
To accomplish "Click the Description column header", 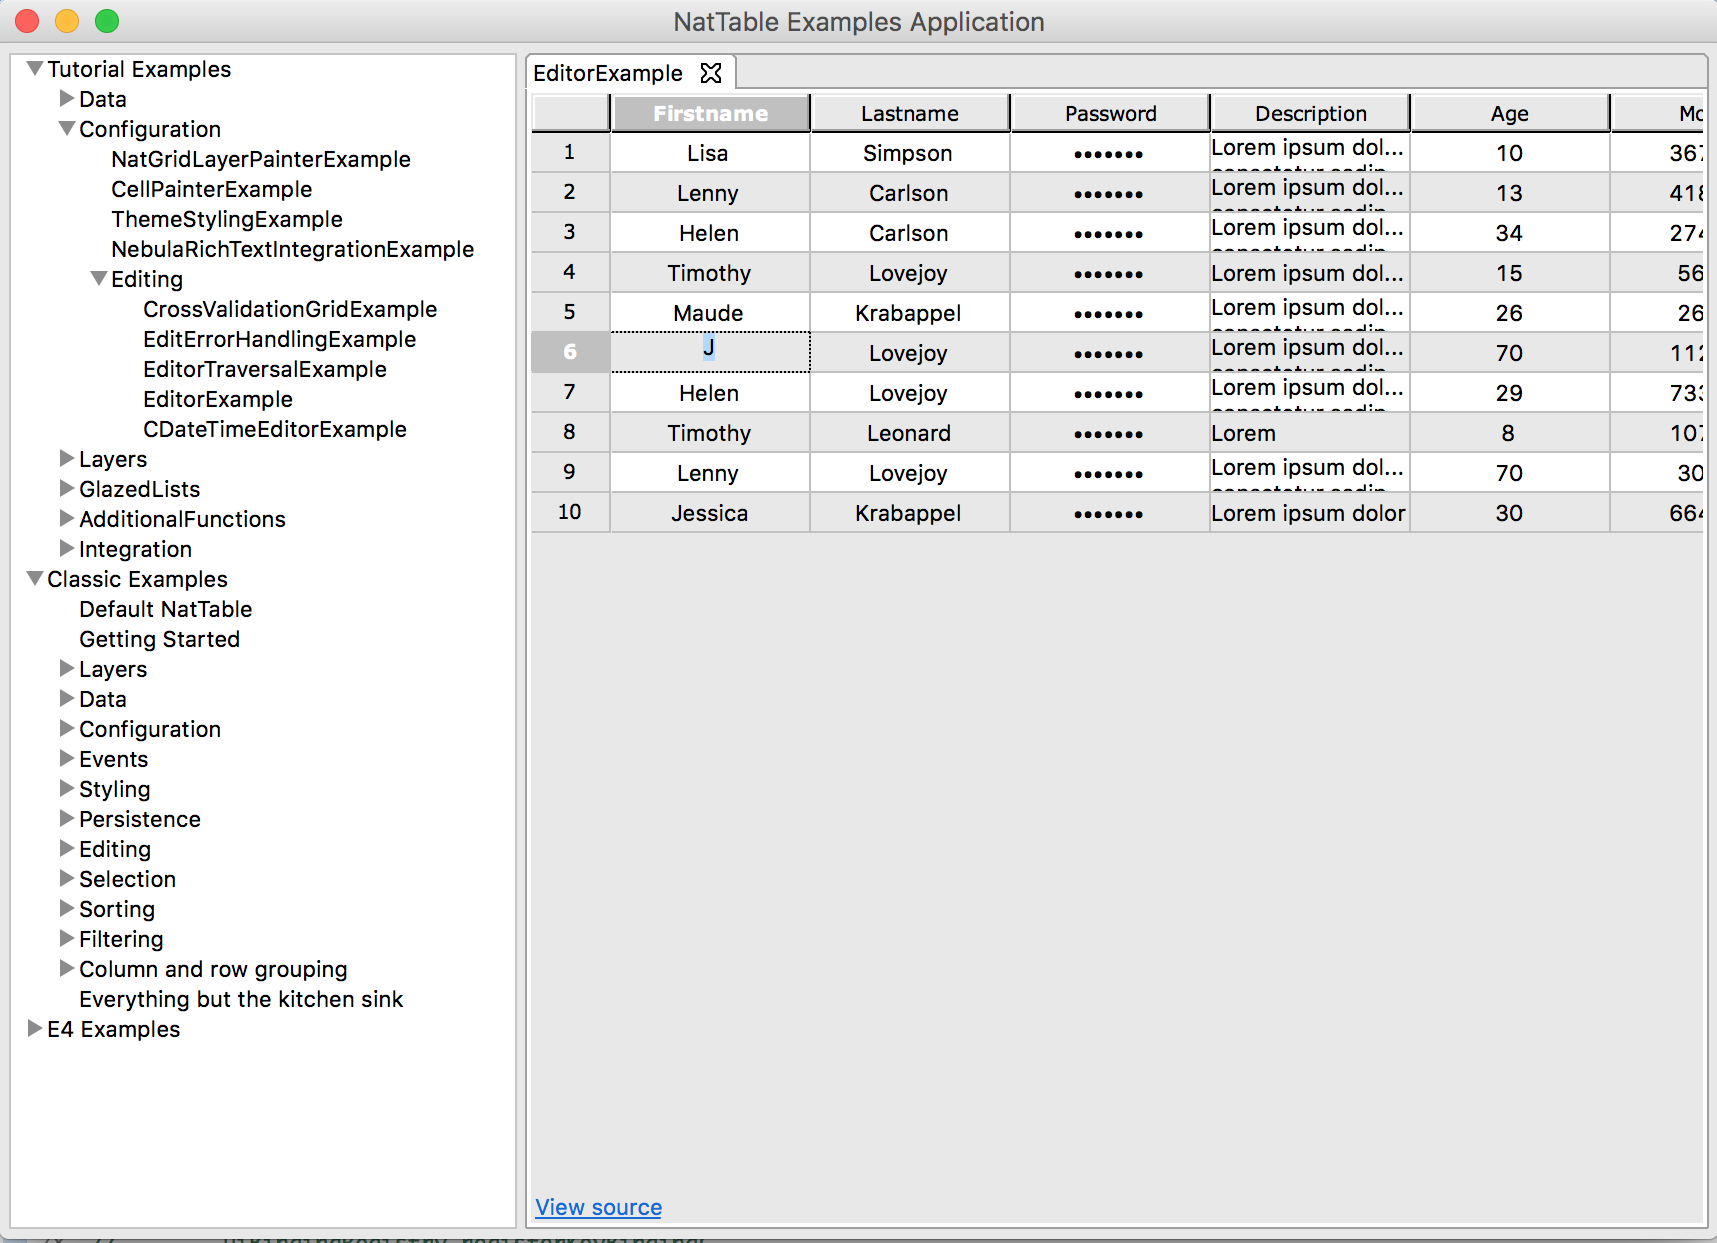I will tap(1310, 113).
